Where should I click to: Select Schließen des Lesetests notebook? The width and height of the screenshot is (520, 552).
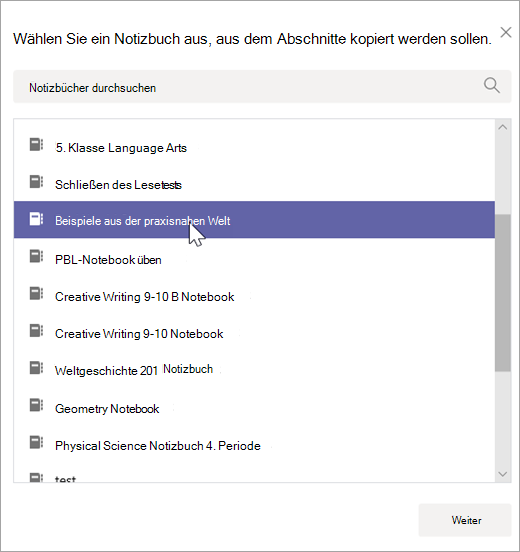[254, 184]
